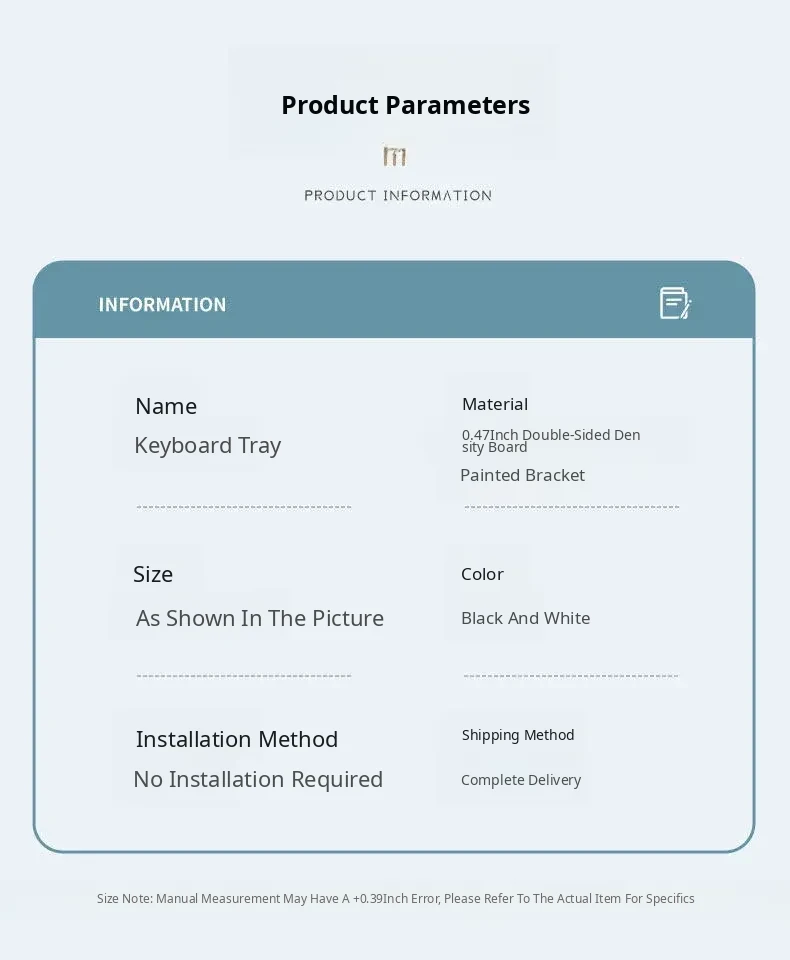Click the 0.47Inch Double-Sided Density Board text
The width and height of the screenshot is (790, 960).
pos(550,440)
